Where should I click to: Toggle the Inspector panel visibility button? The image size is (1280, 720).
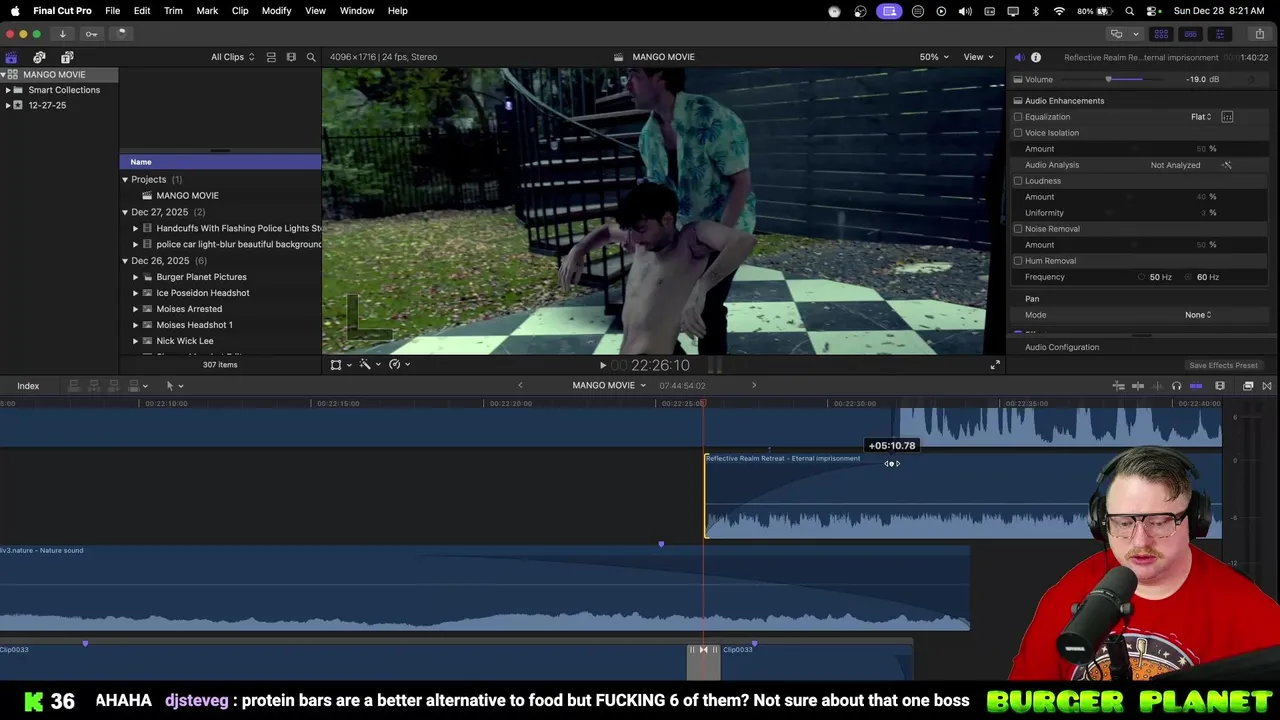click(x=1219, y=33)
